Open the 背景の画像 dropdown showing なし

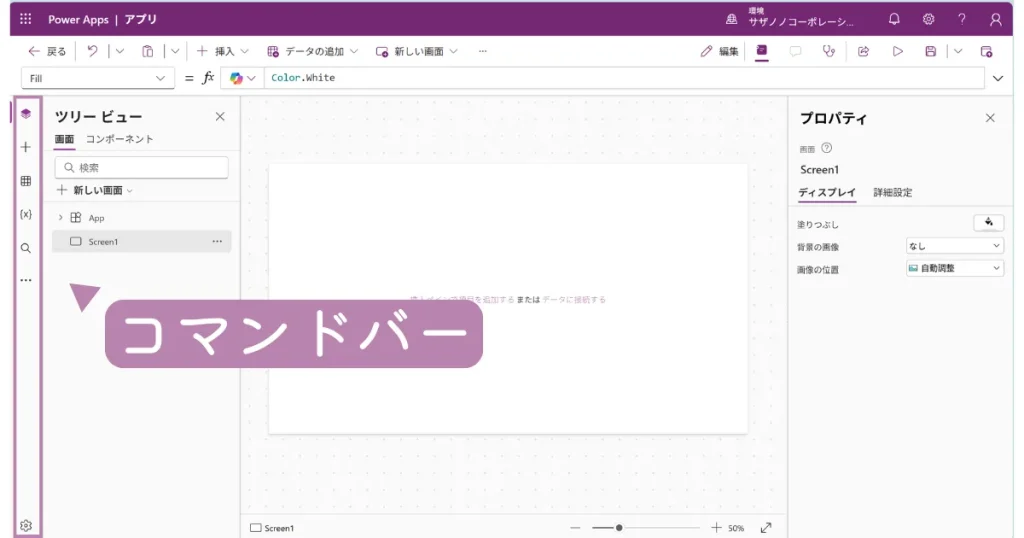point(954,245)
